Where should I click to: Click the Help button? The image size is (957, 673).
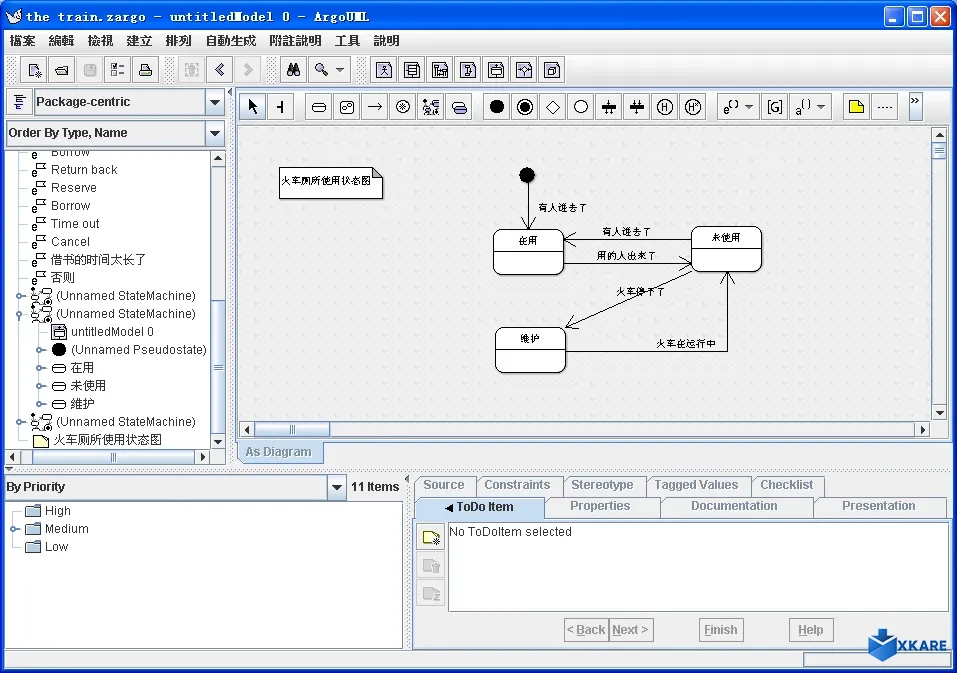[x=811, y=630]
